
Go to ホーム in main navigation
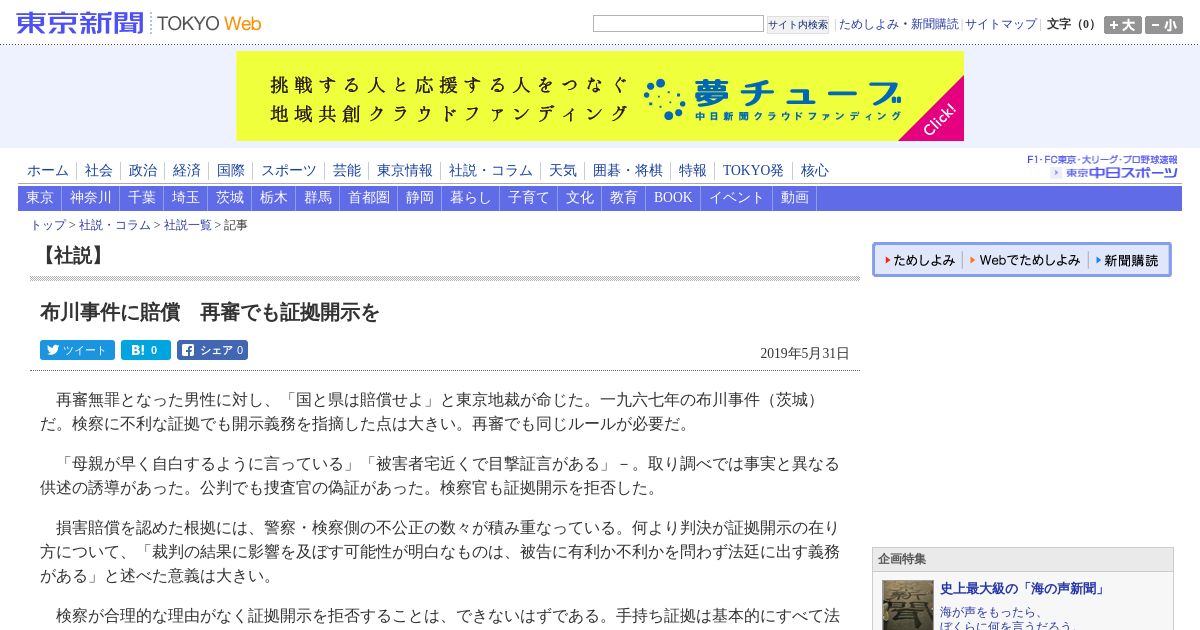(x=48, y=170)
